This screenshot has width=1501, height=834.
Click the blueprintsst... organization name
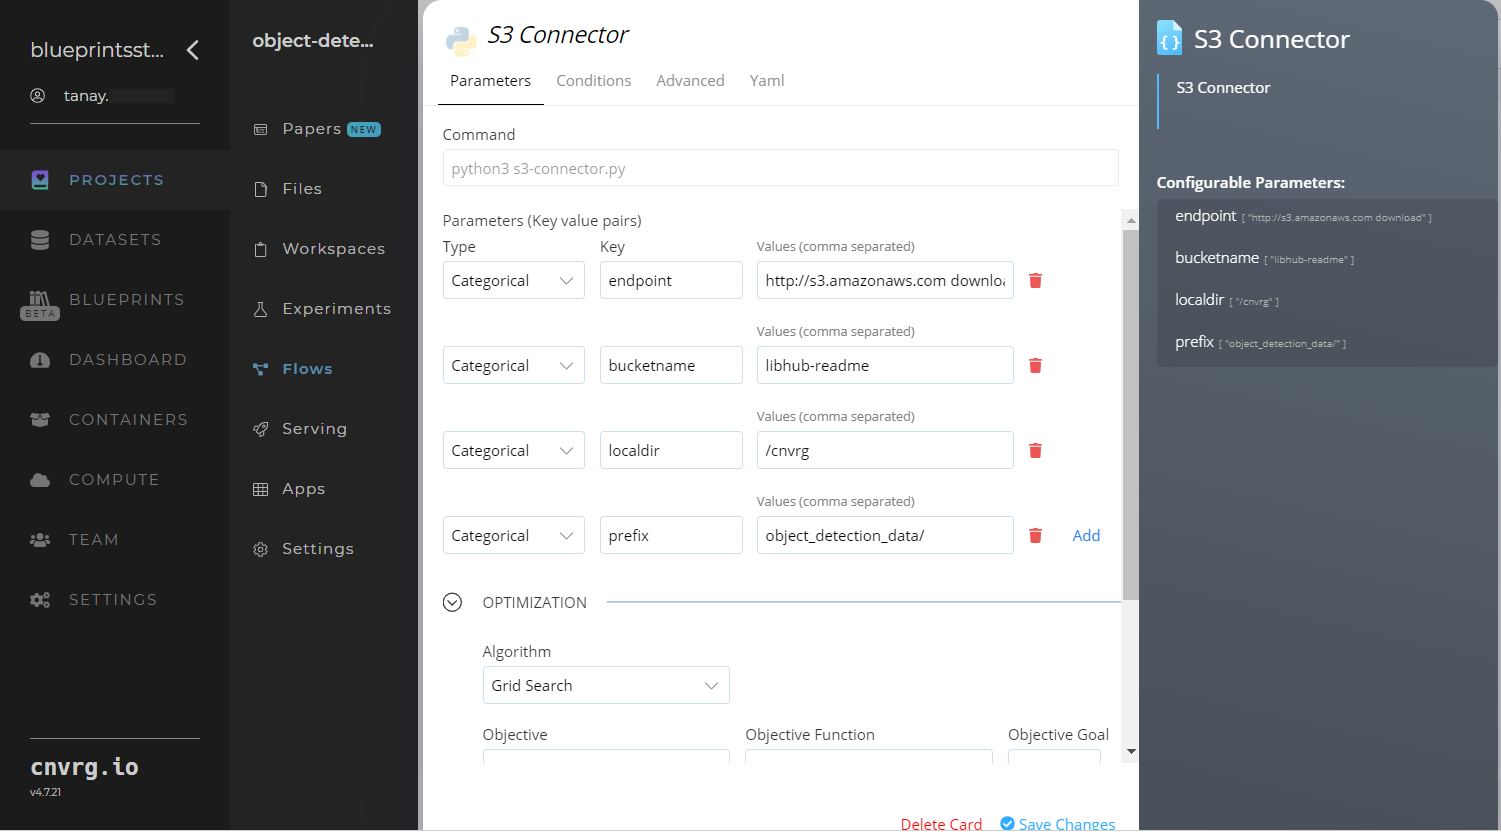pyautogui.click(x=97, y=50)
